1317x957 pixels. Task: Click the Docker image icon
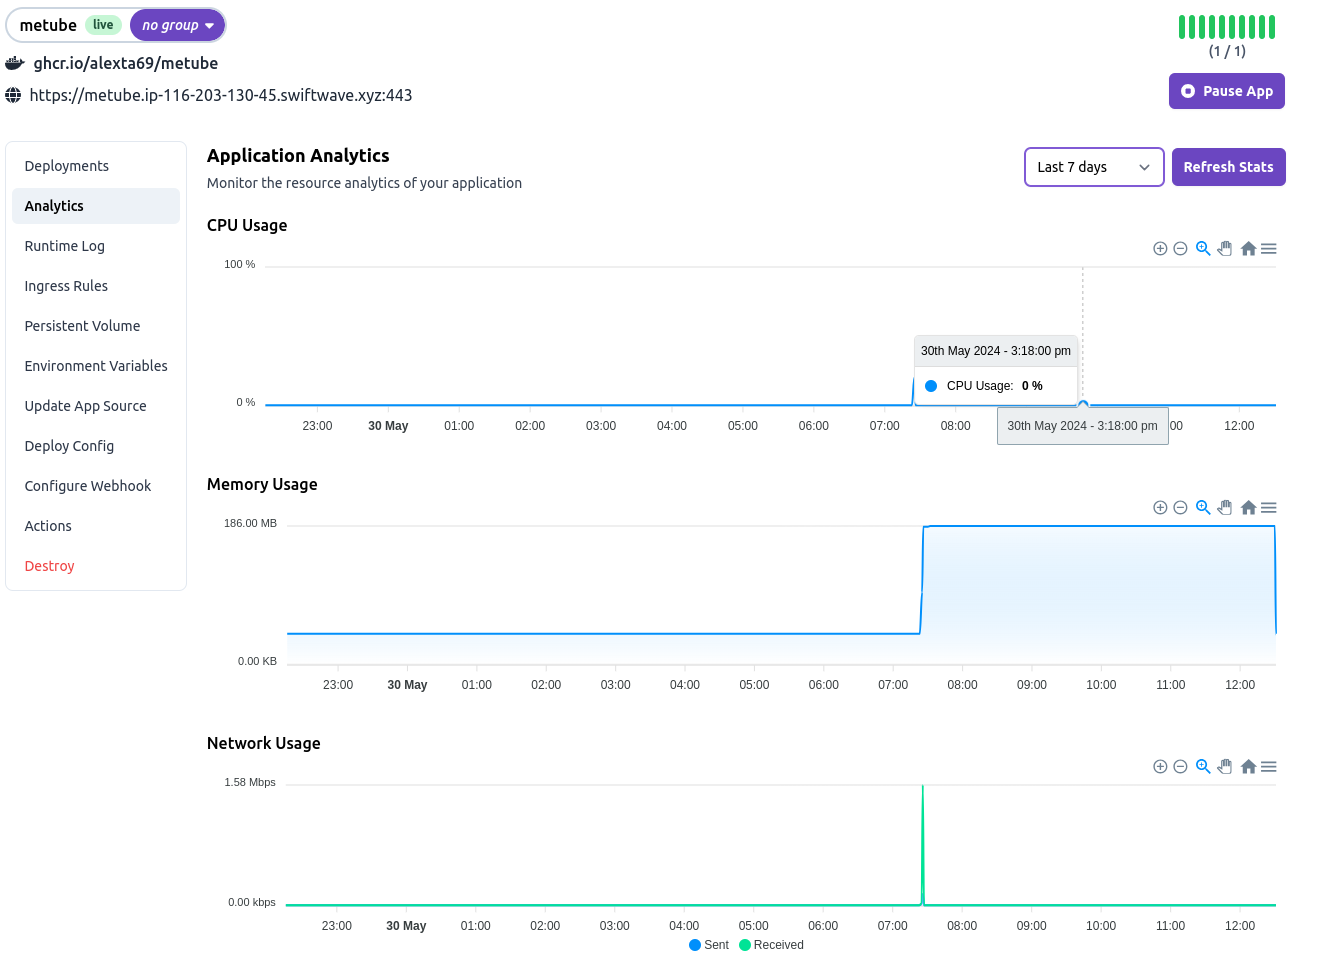point(14,63)
